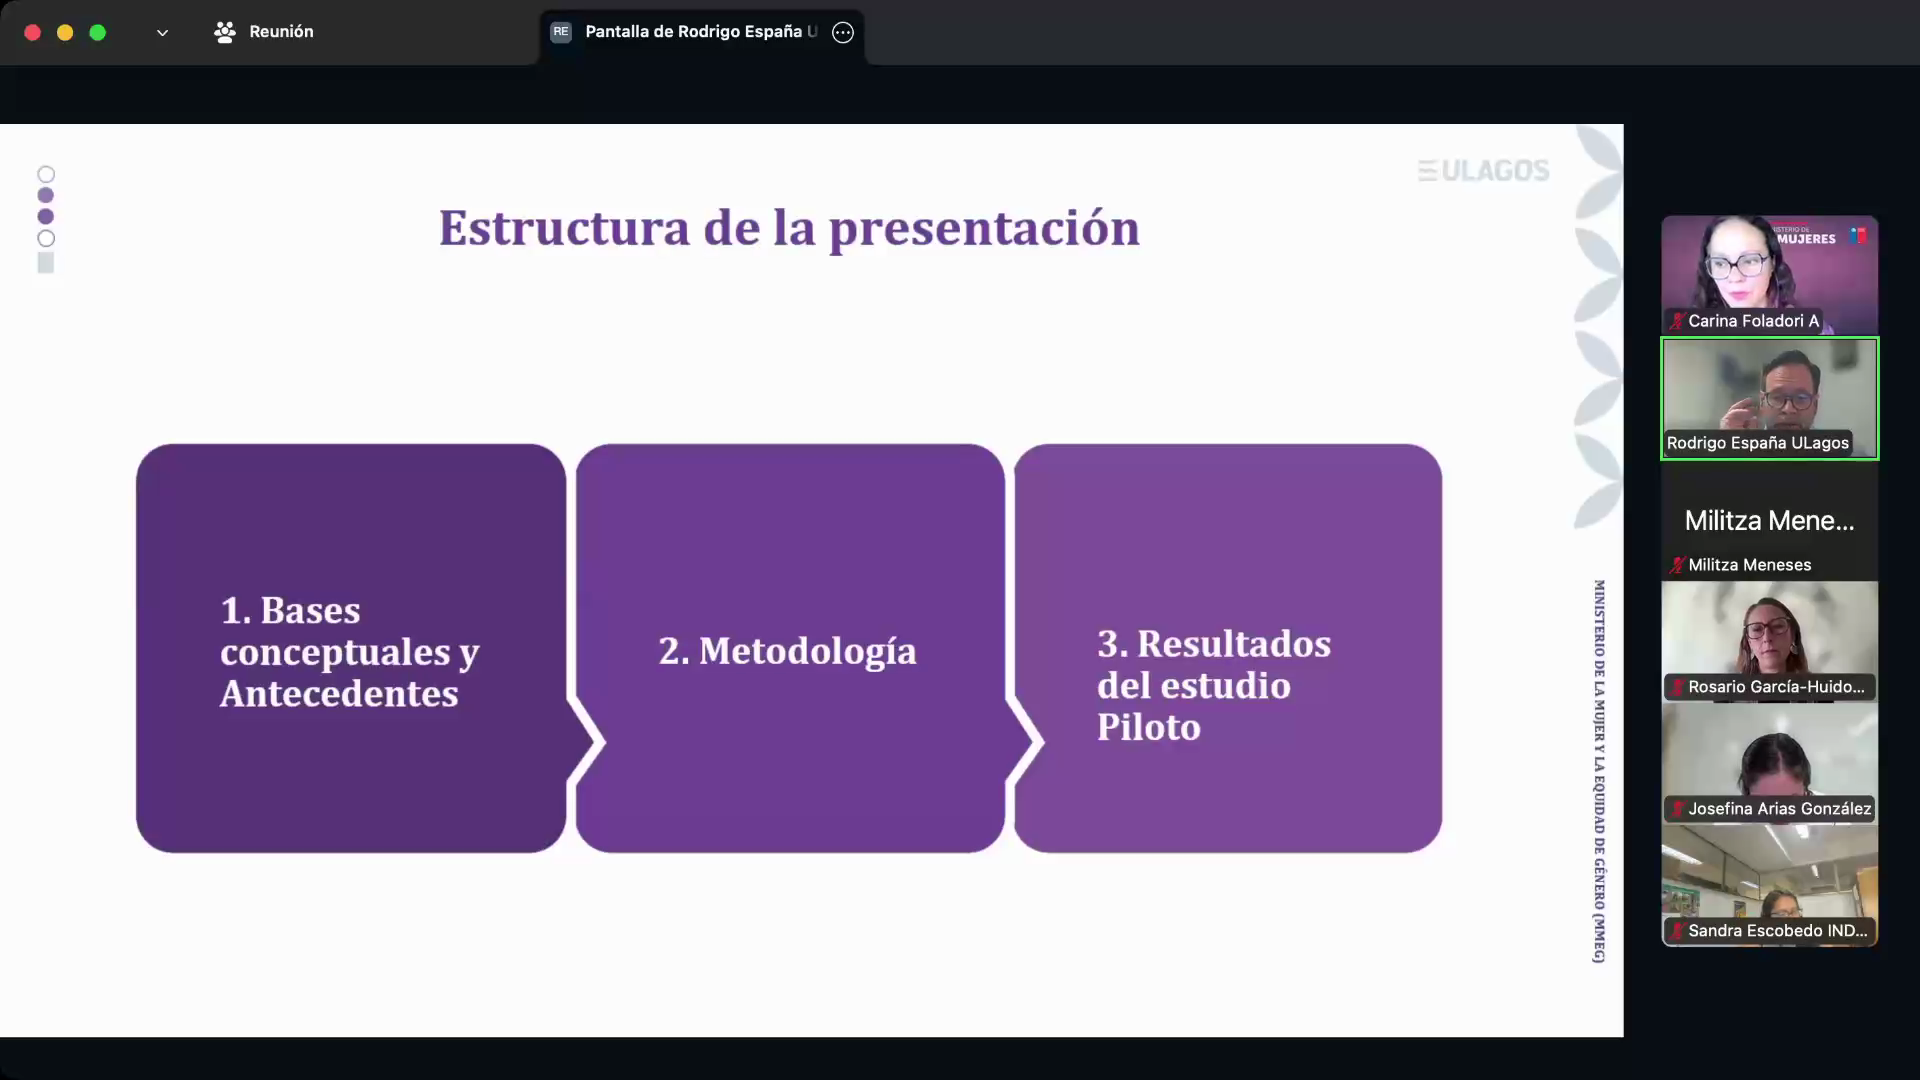
Task: Click muted mic icon on Militza Meneses
Action: point(1677,565)
